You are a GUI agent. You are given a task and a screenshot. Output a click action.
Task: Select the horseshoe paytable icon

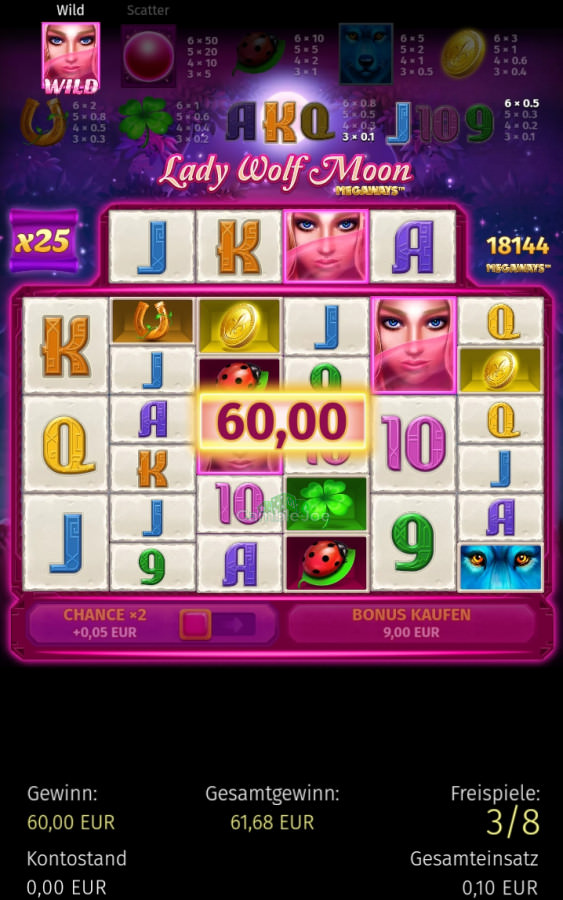coord(44,122)
